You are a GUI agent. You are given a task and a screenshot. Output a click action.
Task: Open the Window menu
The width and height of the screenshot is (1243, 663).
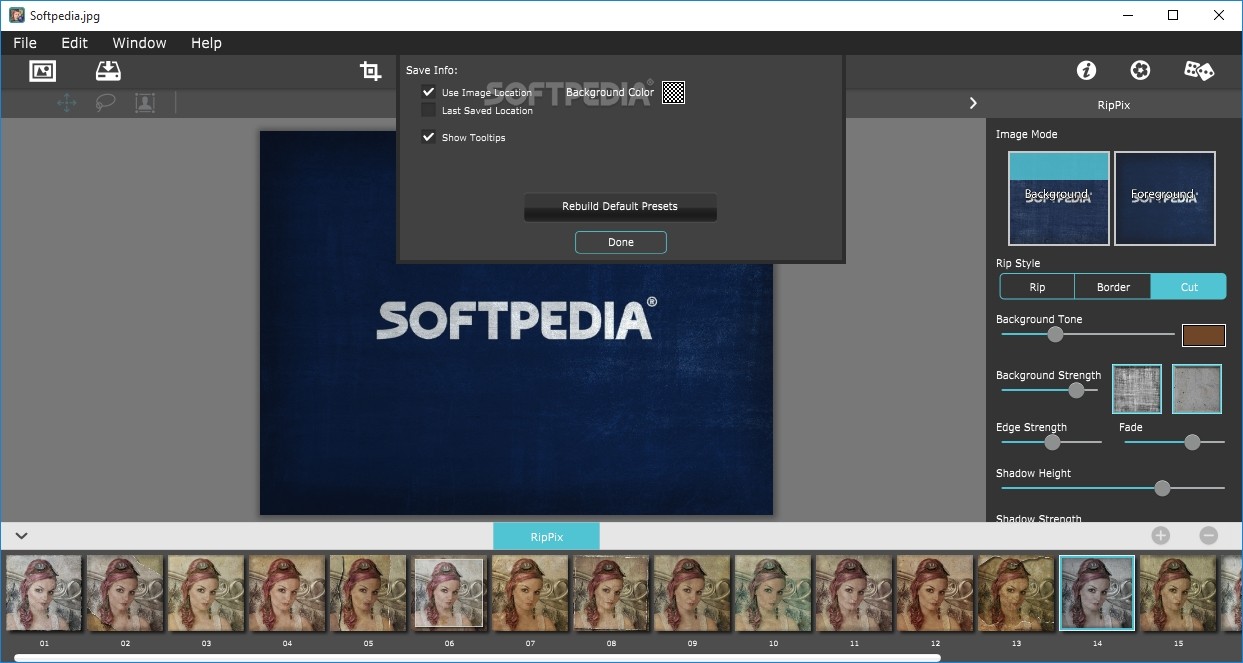point(139,43)
